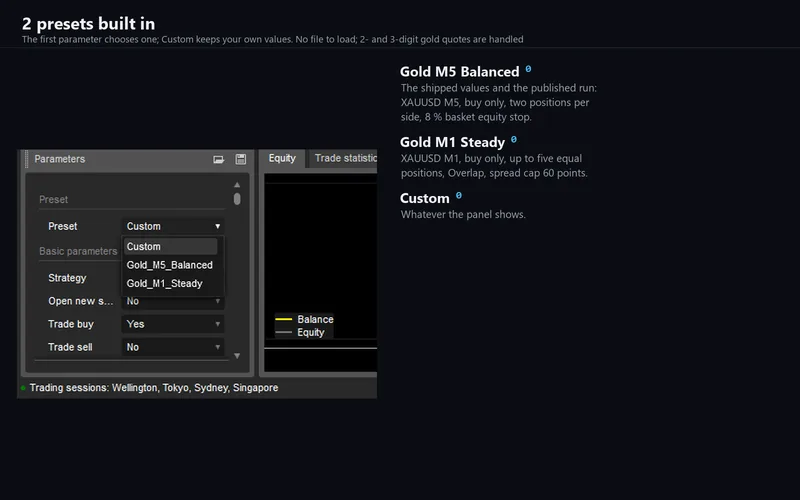800x500 pixels.
Task: Switch to the Equity tab
Action: tap(282, 158)
